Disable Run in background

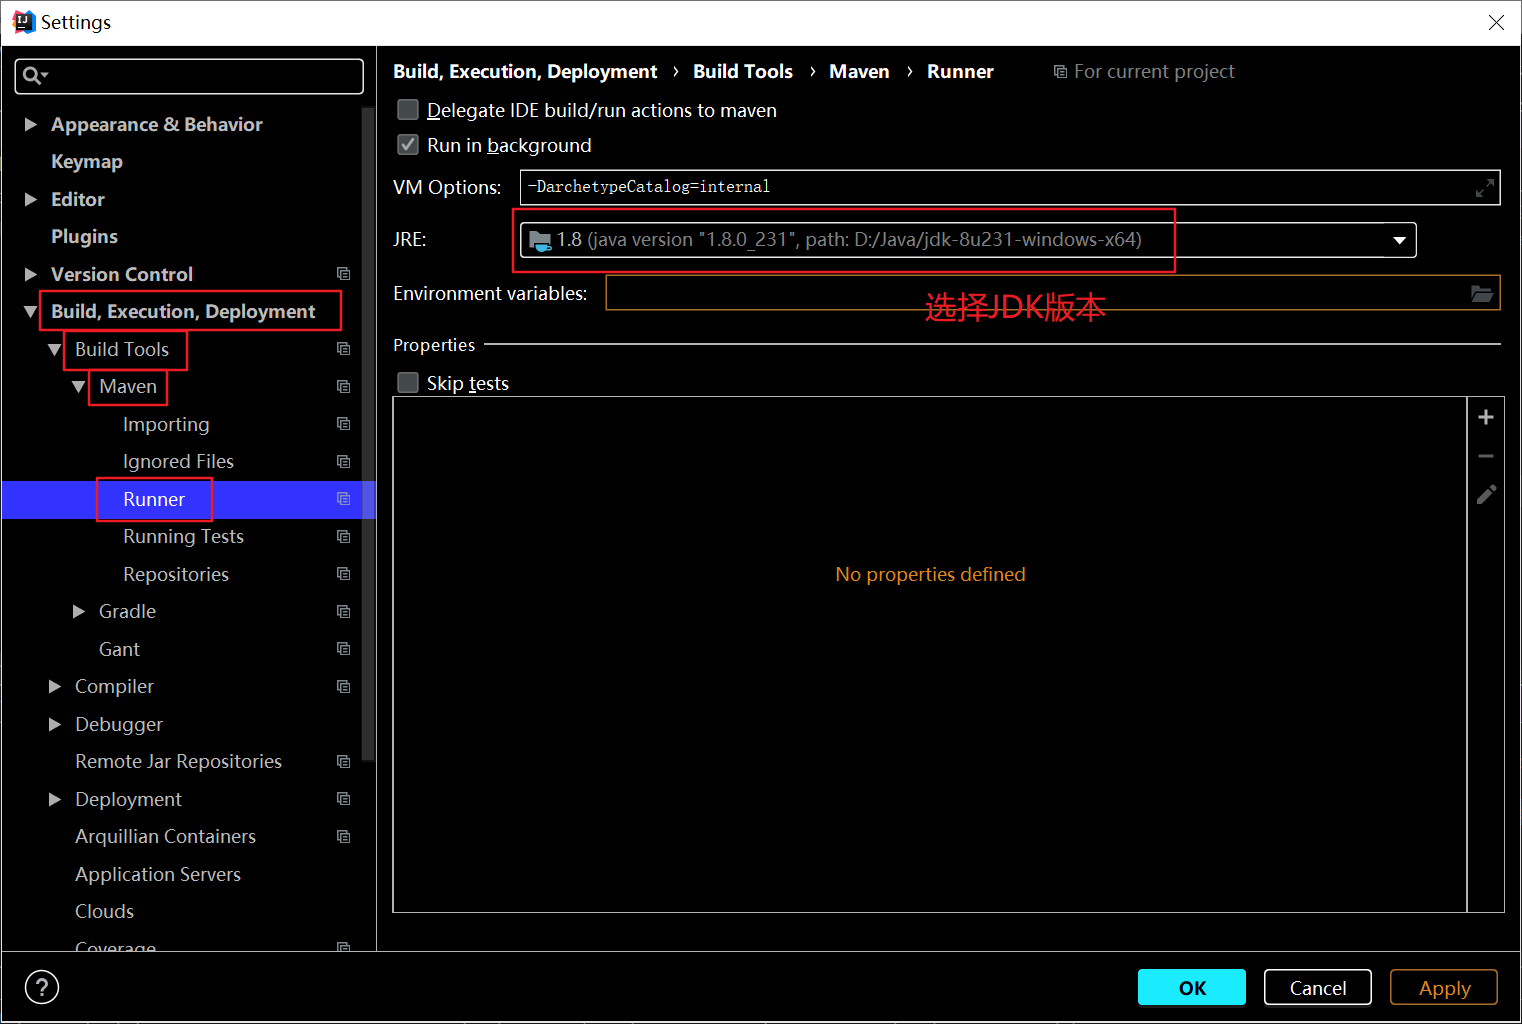(x=408, y=144)
